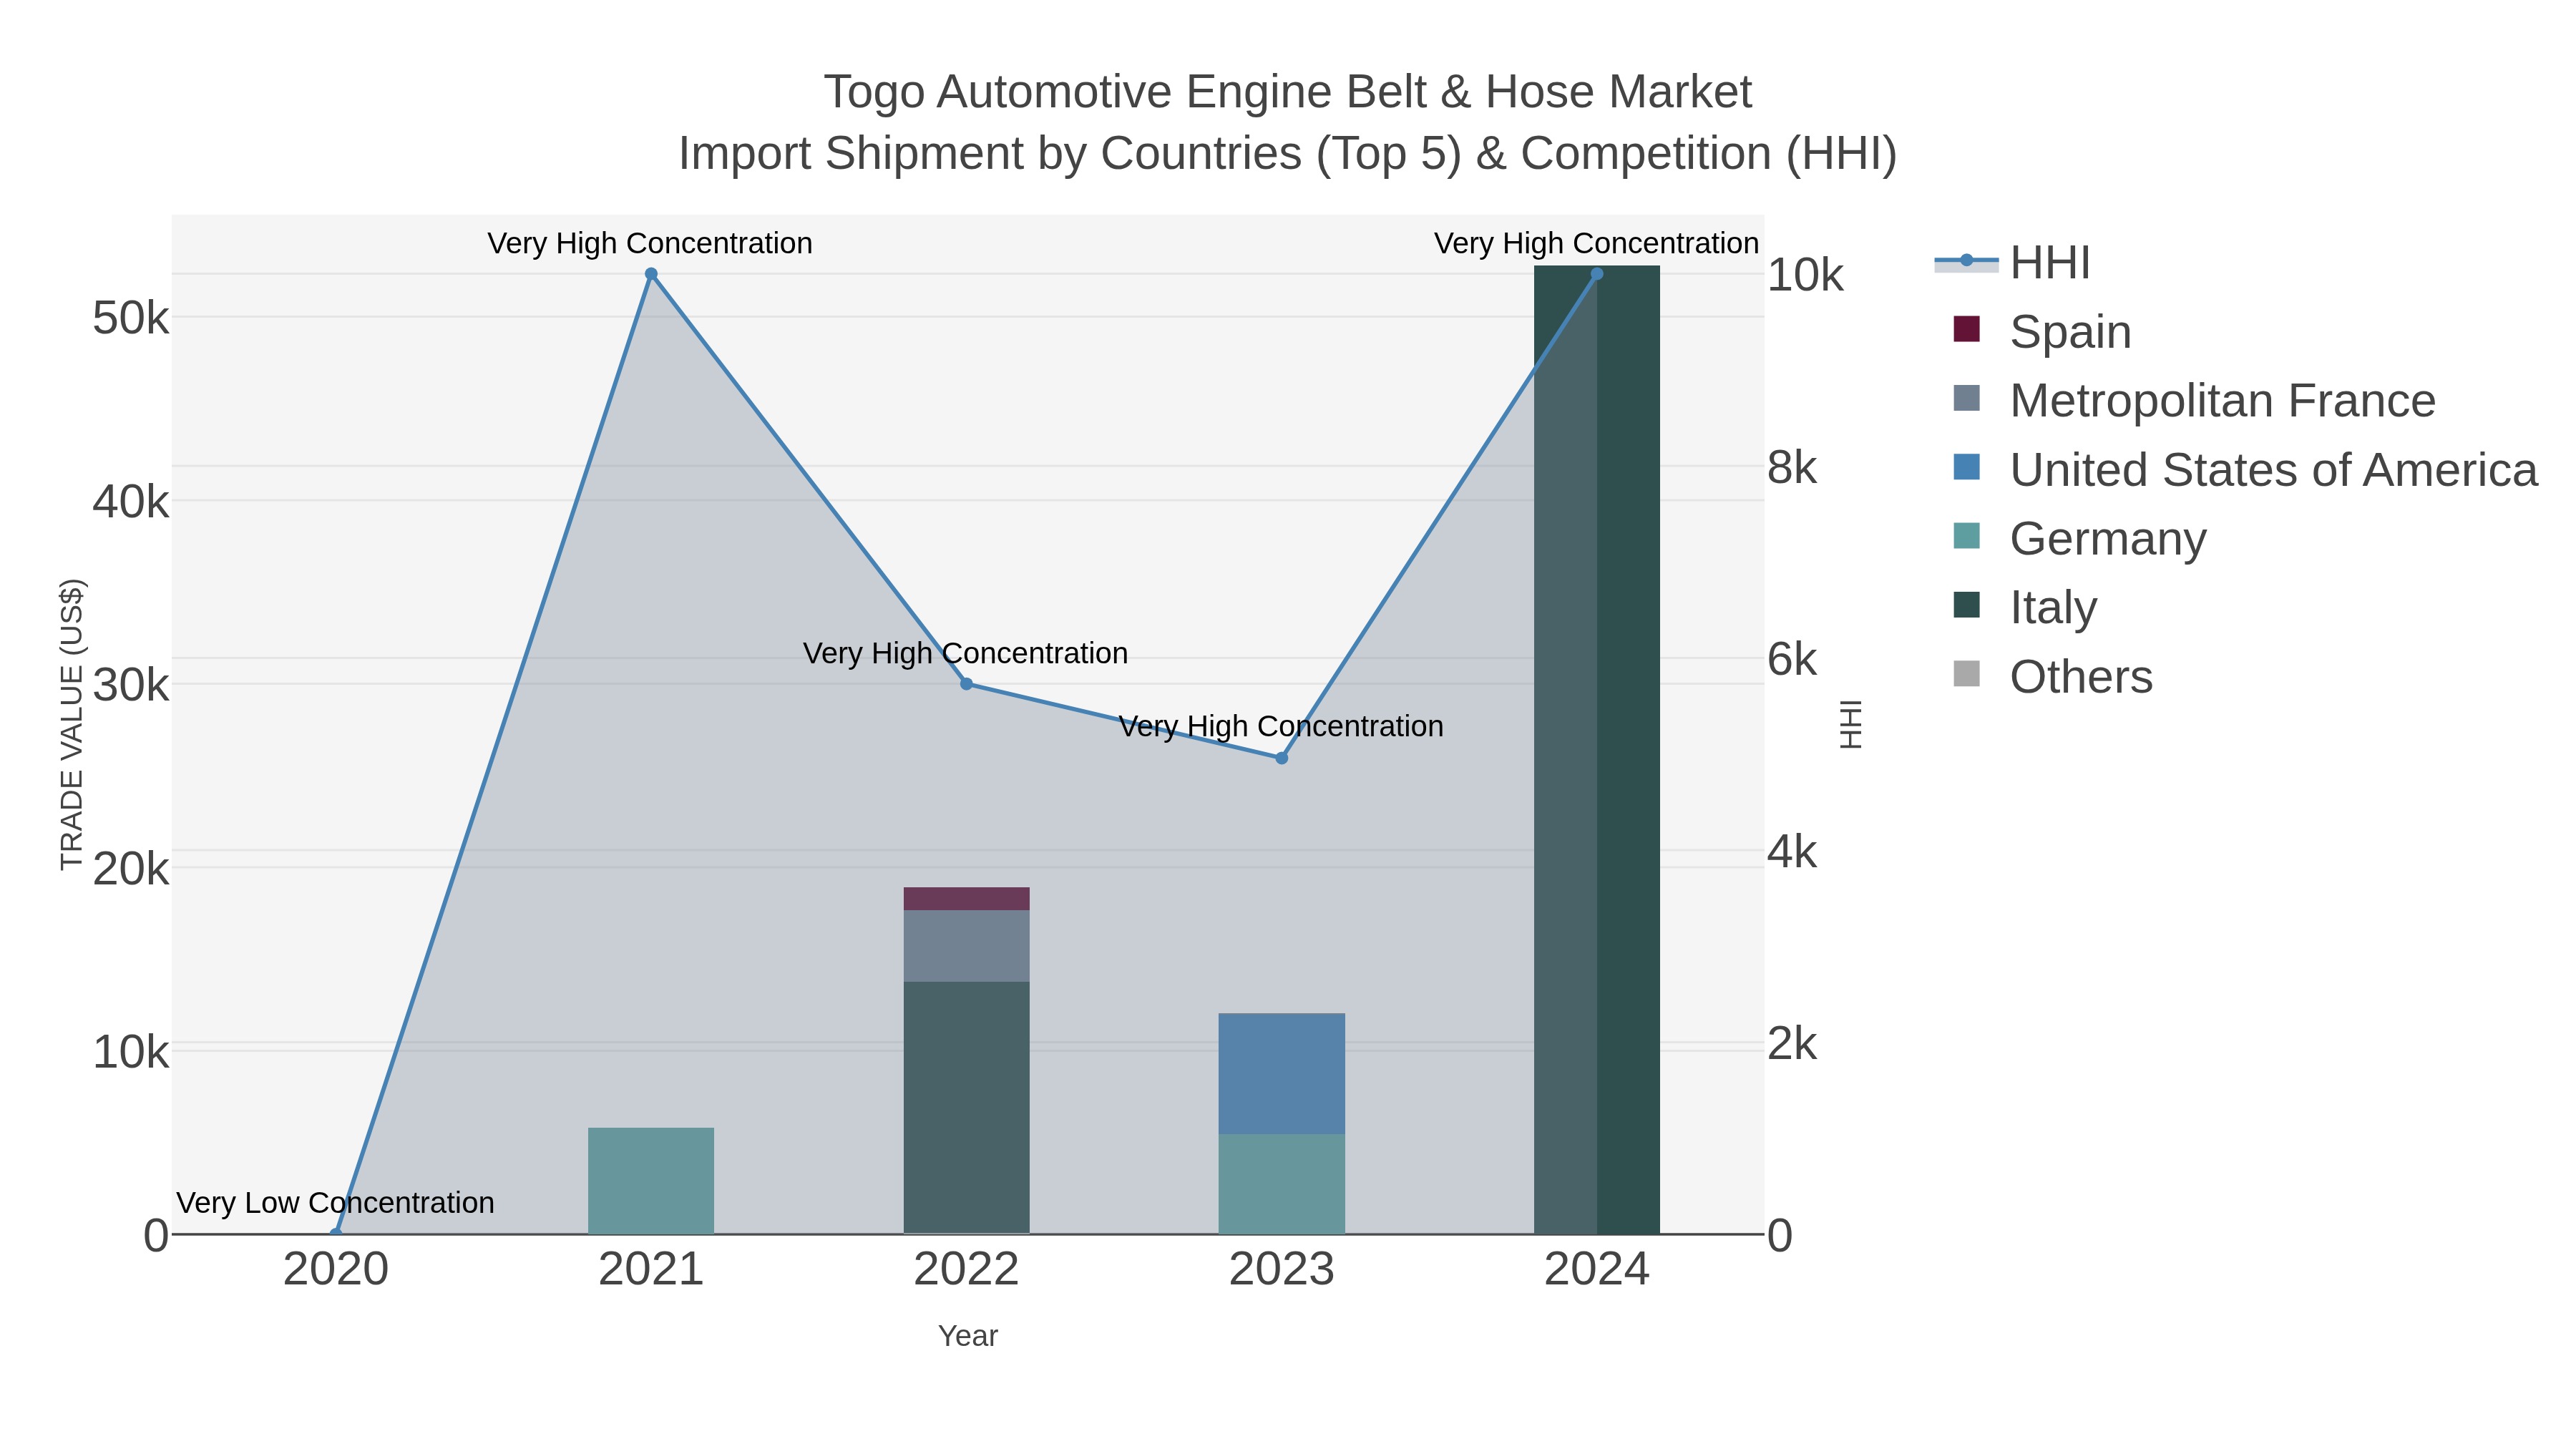Click the 2021 Germany bar
Screen dimensions: 2576x1449
point(651,1181)
